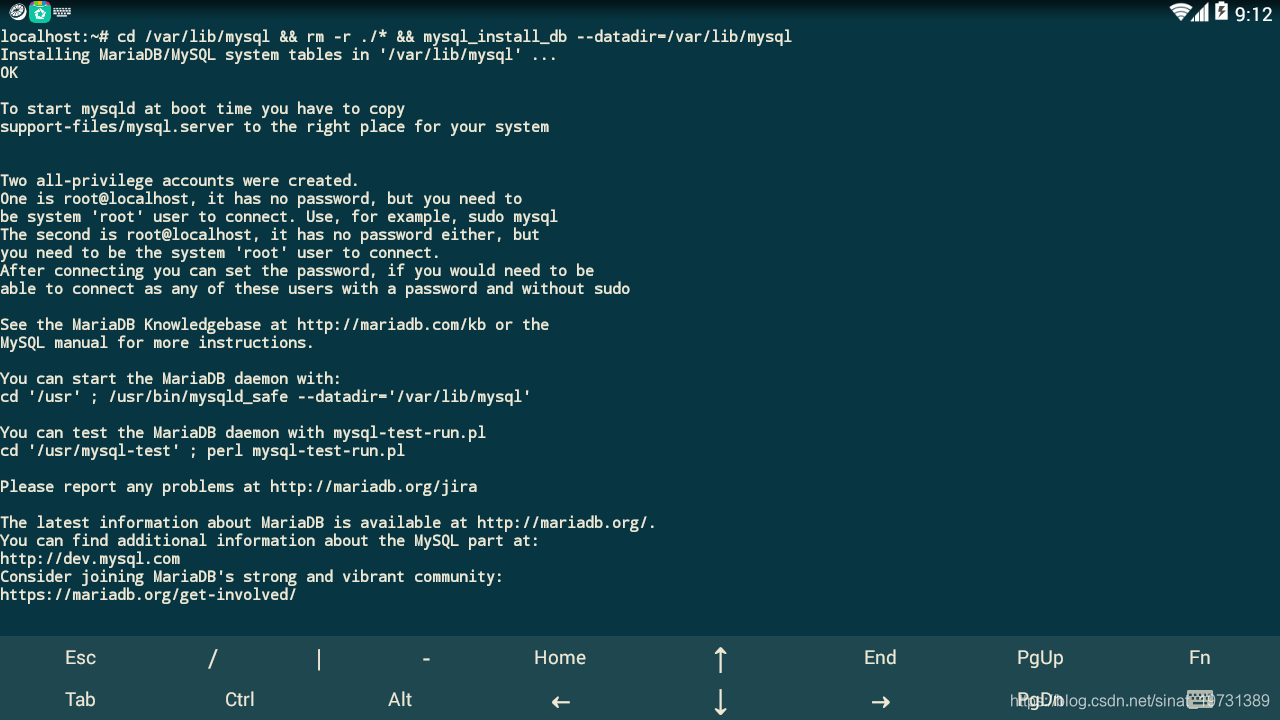1280x720 pixels.
Task: Tap the PgUp key
Action: pyautogui.click(x=1040, y=658)
